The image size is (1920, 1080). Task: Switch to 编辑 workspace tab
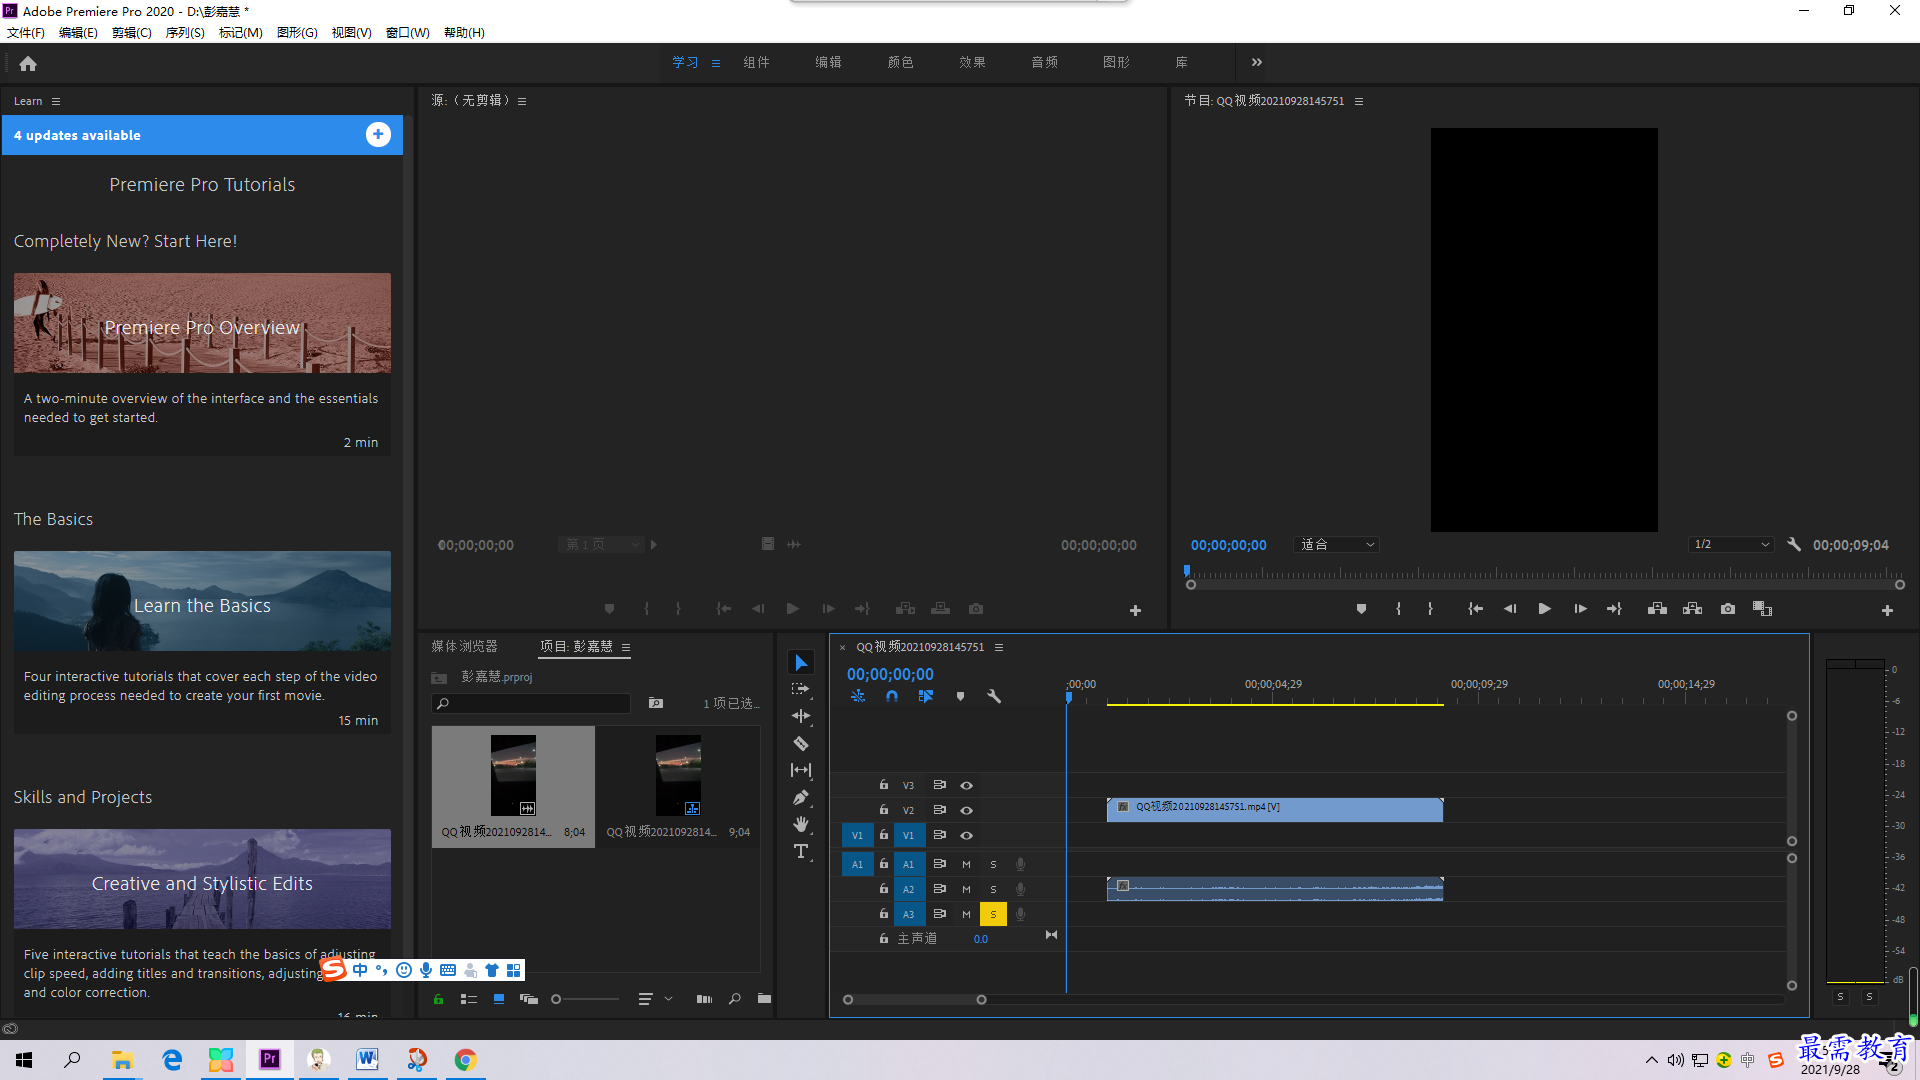(828, 62)
